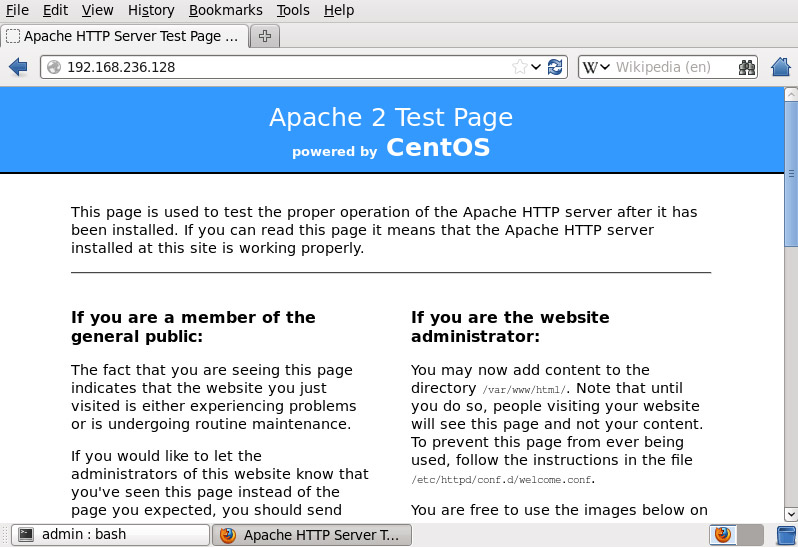Click the vertical scrollbar thumb
Image resolution: width=798 pixels, height=548 pixels.
coord(791,173)
